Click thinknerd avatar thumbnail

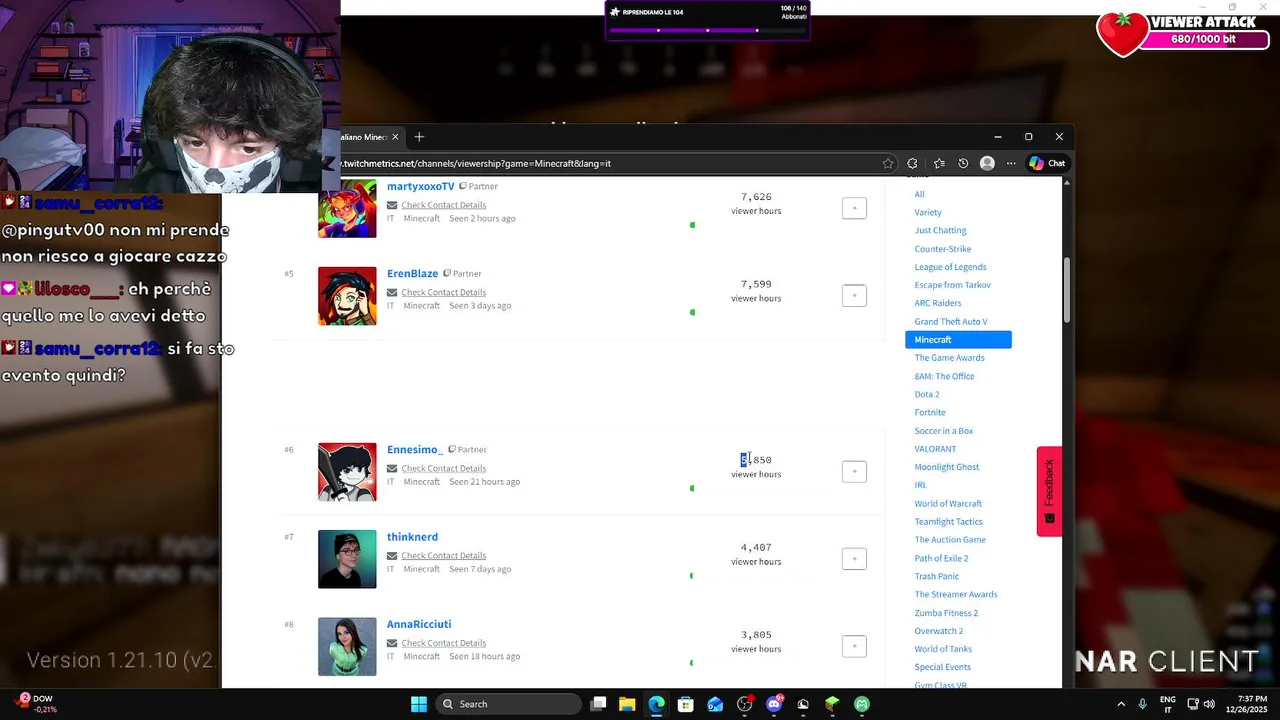click(347, 559)
